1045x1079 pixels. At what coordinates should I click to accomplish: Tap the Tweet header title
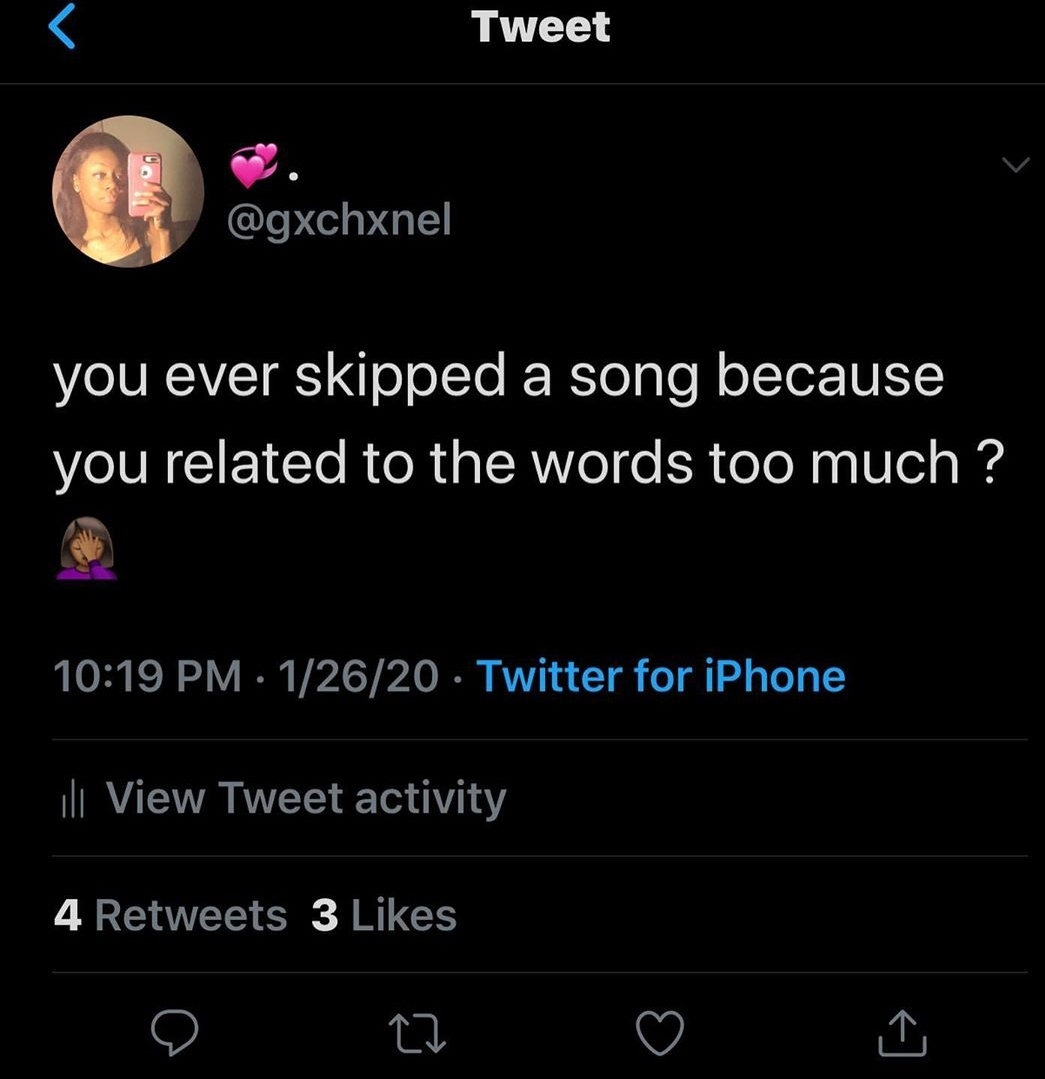[x=541, y=26]
